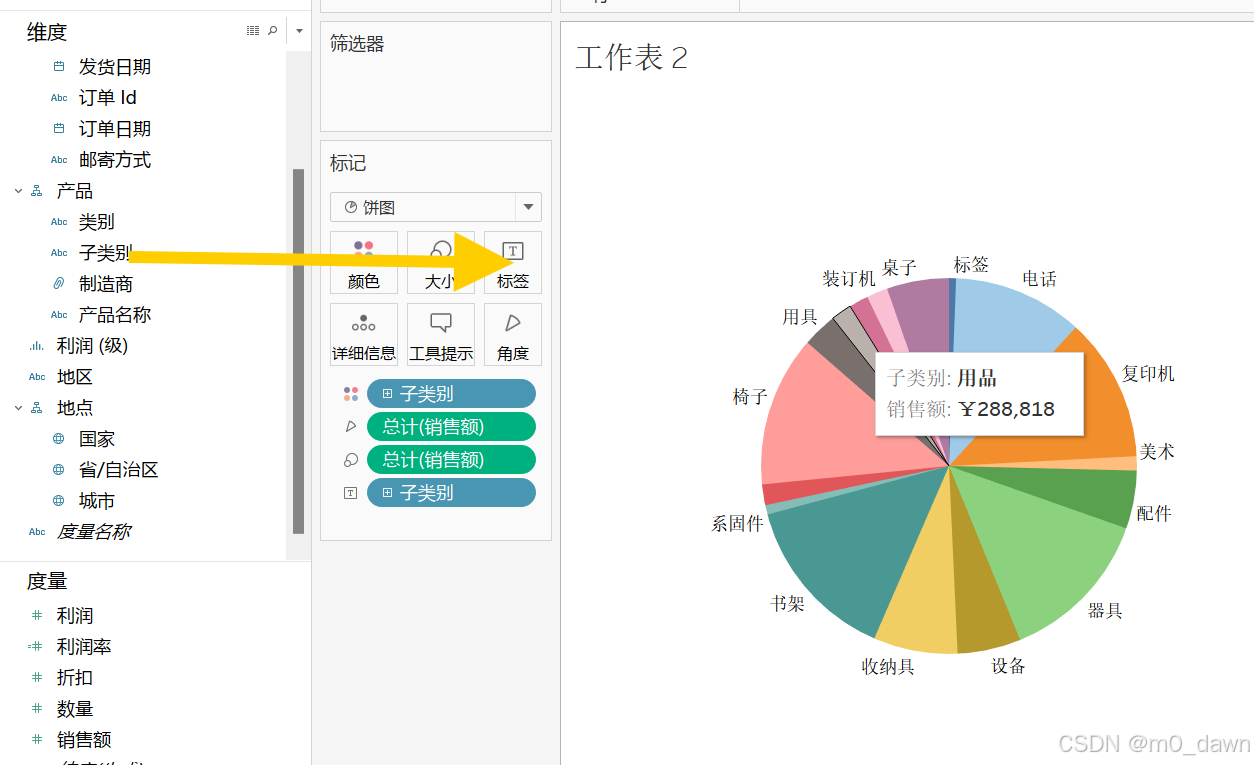Click the 颜色 marks card button
Screen dimensions: 1254x765
click(x=364, y=263)
